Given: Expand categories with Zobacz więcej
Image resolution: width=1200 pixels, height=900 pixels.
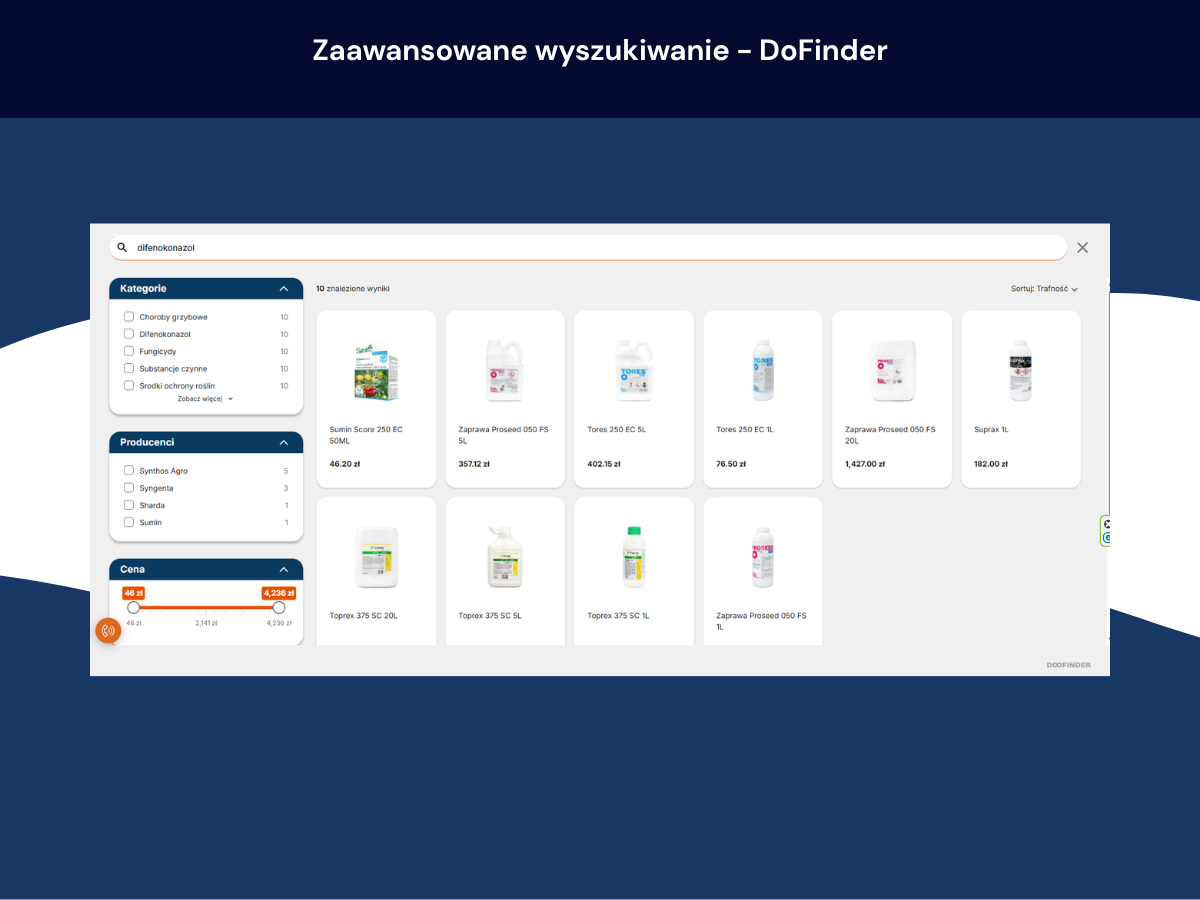Looking at the screenshot, I should 205,398.
